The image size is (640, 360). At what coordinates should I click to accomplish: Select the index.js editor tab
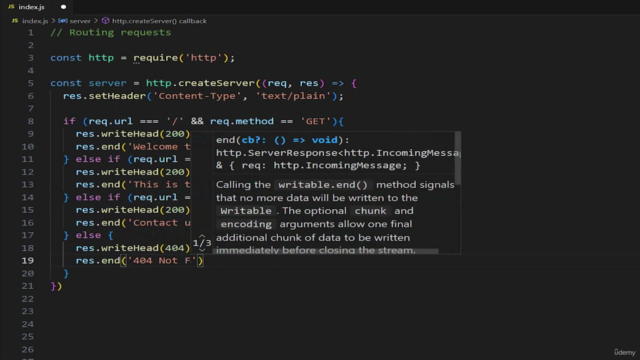37,7
